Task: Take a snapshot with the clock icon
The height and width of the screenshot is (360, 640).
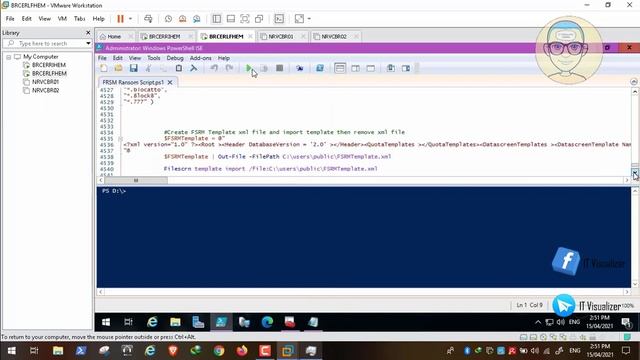Action: click(168, 19)
